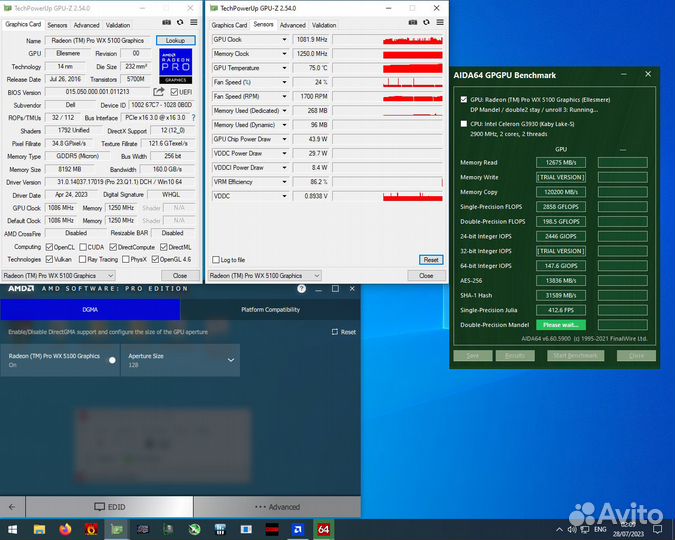
Task: Click the GPU name field in GPU-Z
Action: (98, 40)
